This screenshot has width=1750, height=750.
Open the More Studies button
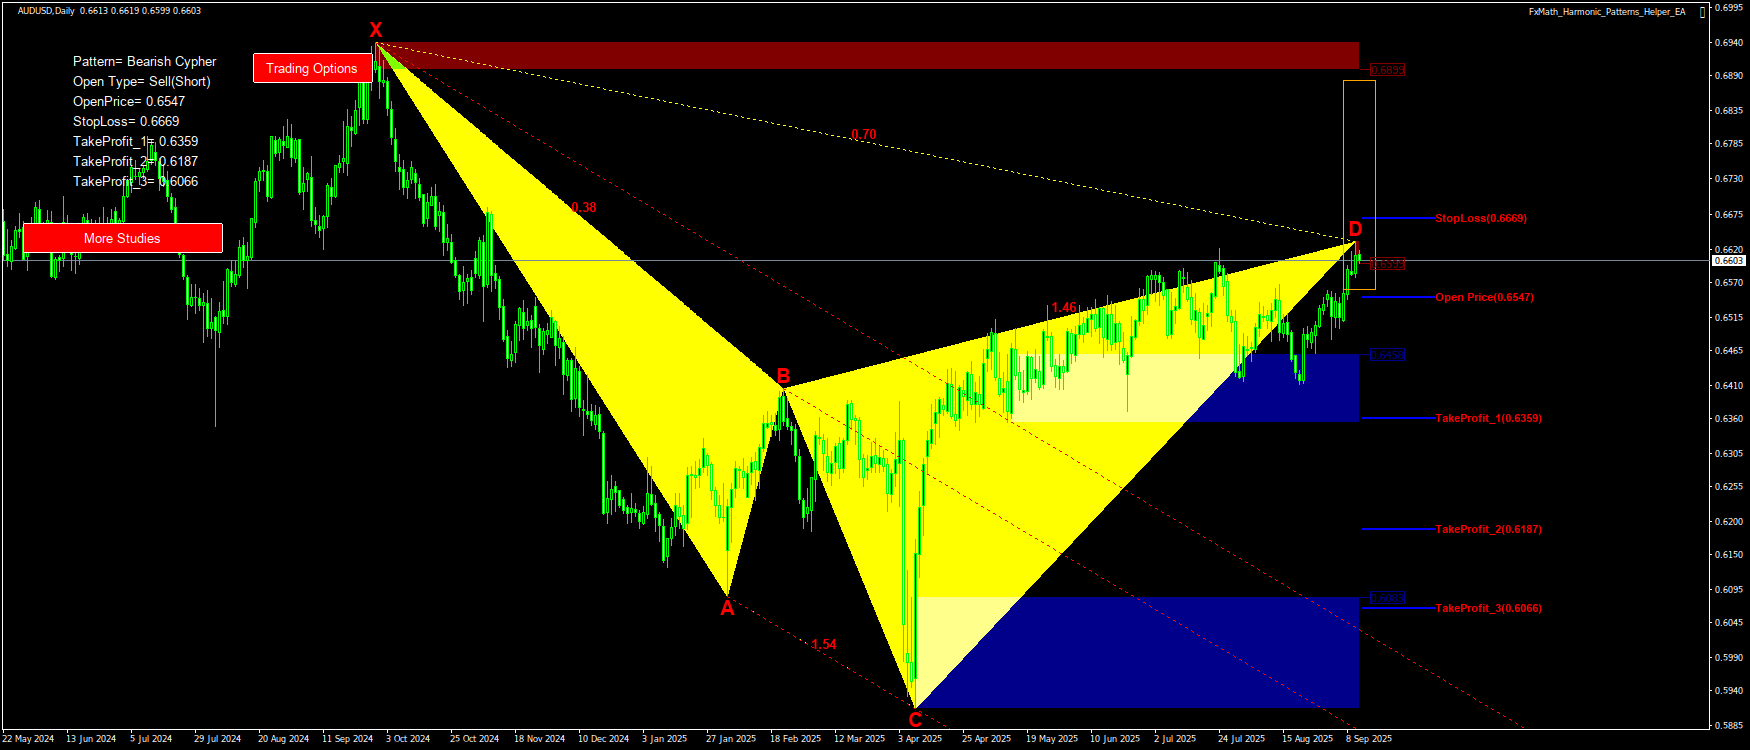(x=122, y=238)
